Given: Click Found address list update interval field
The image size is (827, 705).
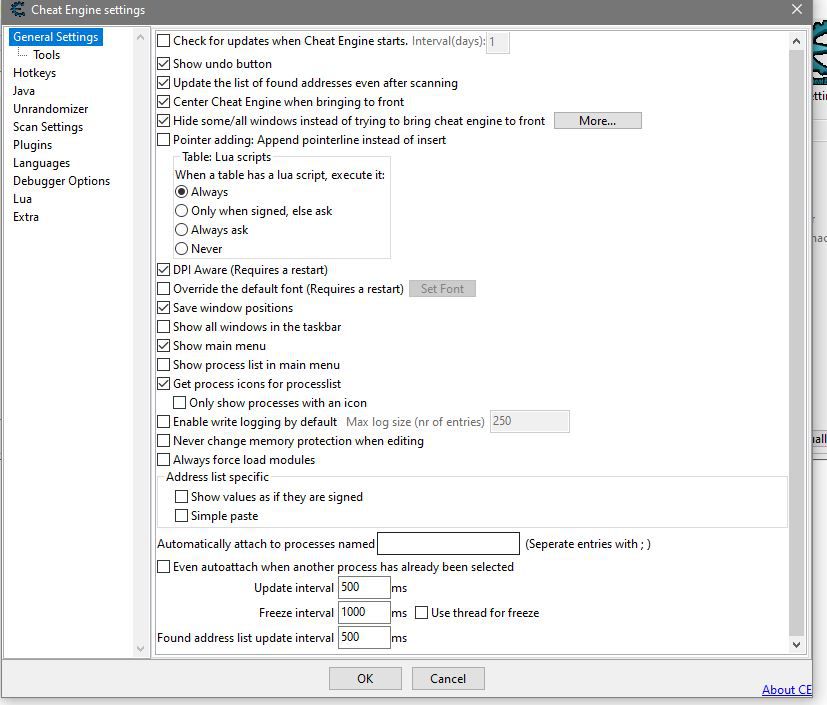Looking at the screenshot, I should tap(364, 638).
